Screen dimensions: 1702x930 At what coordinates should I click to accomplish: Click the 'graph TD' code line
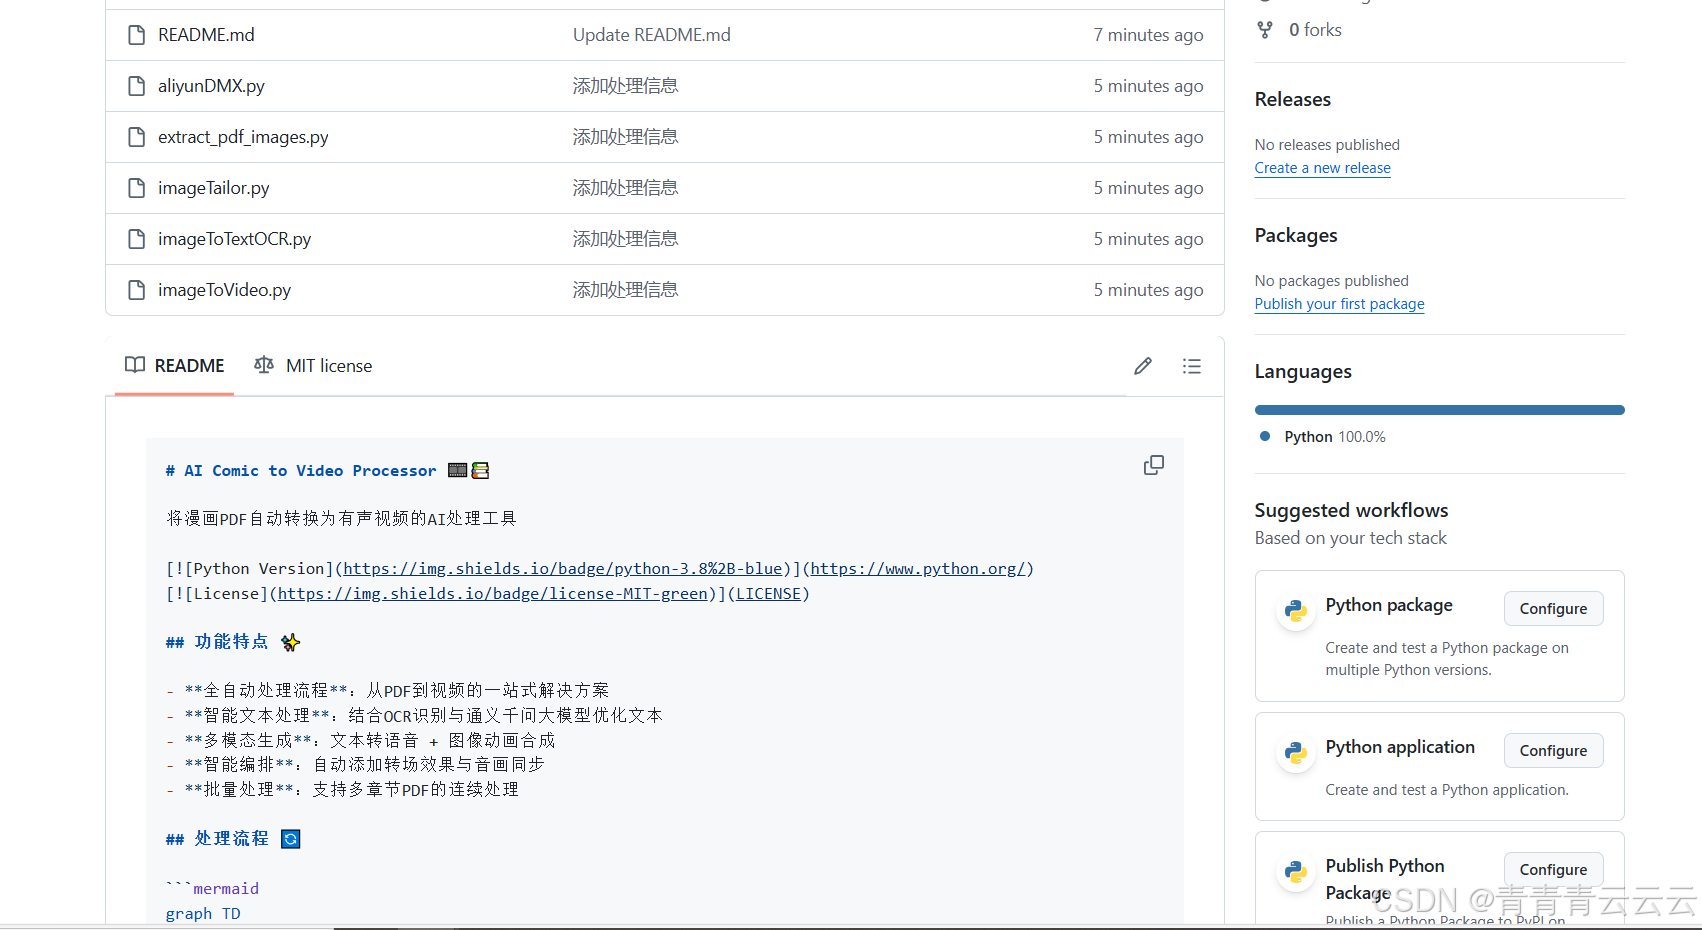click(203, 914)
